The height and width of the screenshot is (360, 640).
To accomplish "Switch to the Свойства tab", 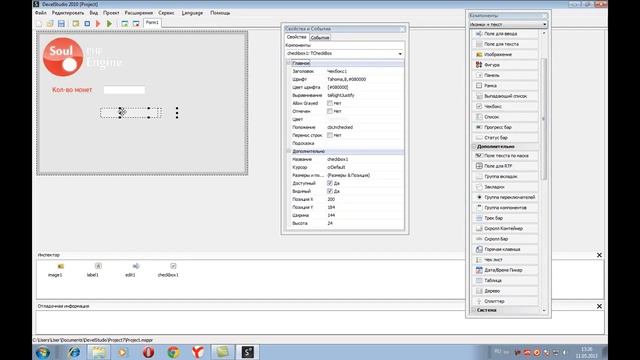I will 296,37.
